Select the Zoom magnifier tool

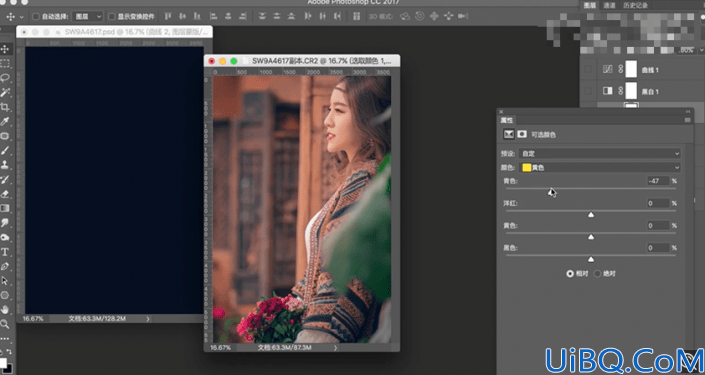(5, 324)
